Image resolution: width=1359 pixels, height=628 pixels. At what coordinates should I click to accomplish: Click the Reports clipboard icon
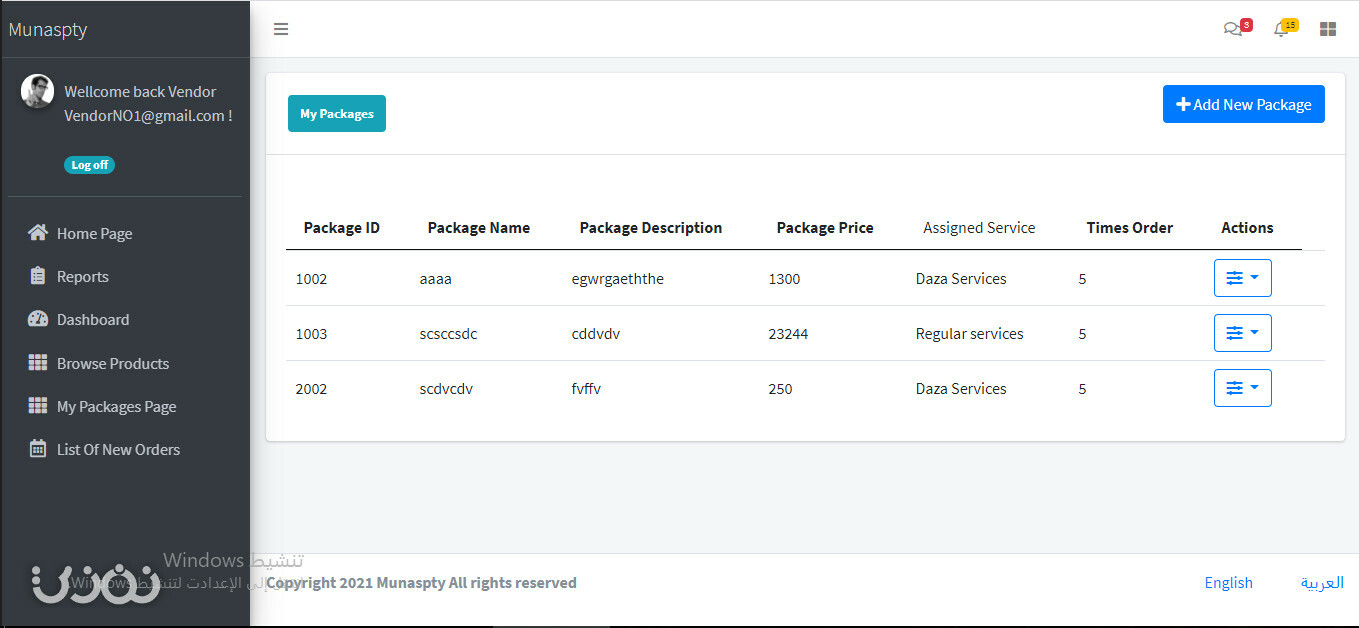(38, 276)
